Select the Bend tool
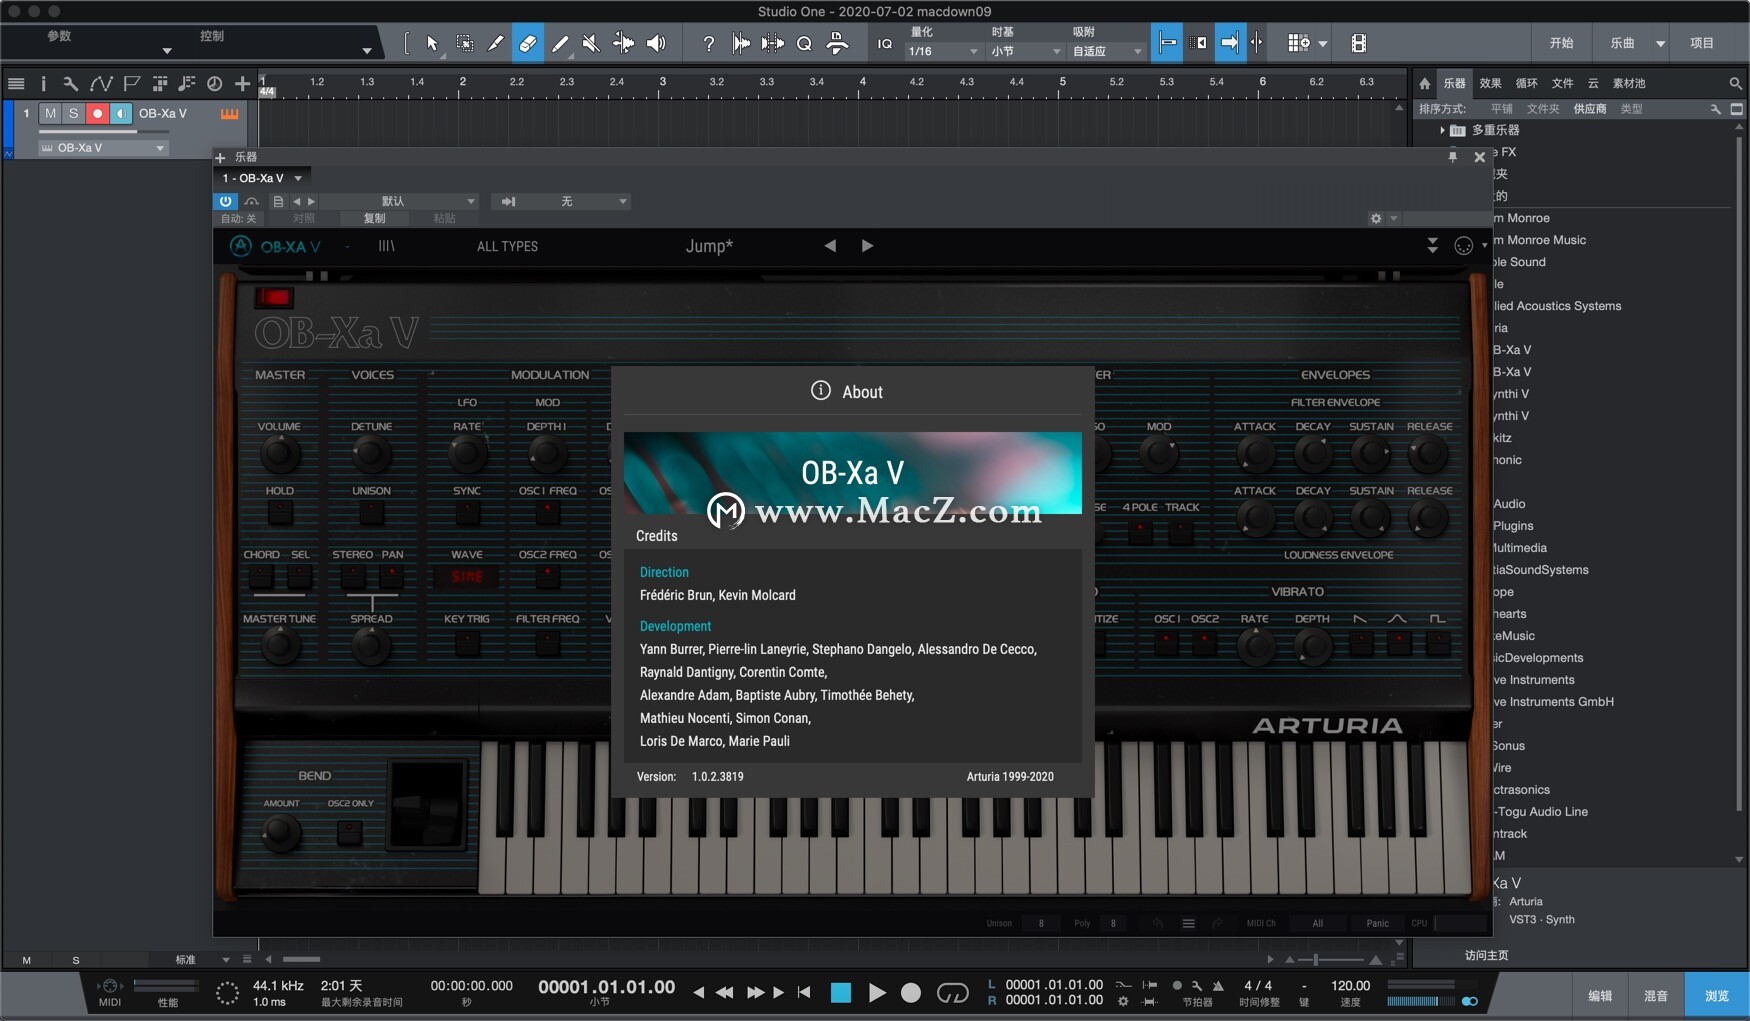This screenshot has width=1750, height=1021. click(x=623, y=43)
